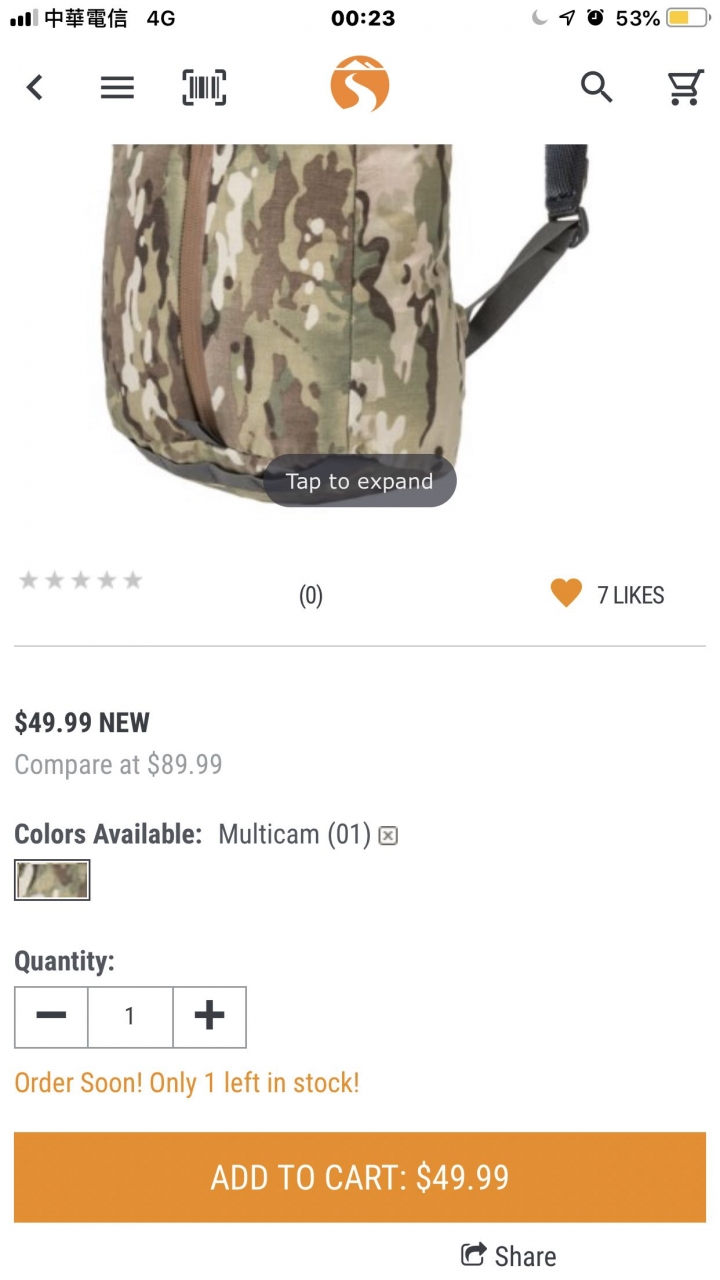
Task: Tap the back arrow icon
Action: point(35,88)
